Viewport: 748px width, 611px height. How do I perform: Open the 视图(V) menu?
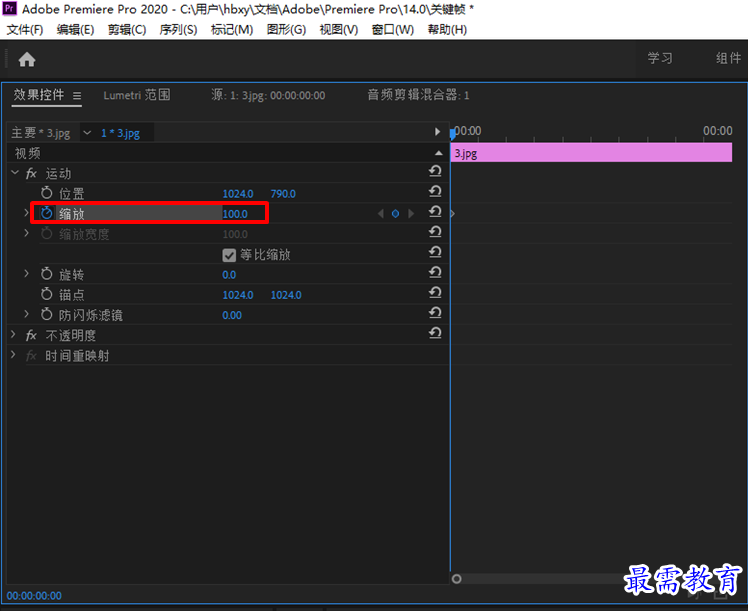(339, 30)
